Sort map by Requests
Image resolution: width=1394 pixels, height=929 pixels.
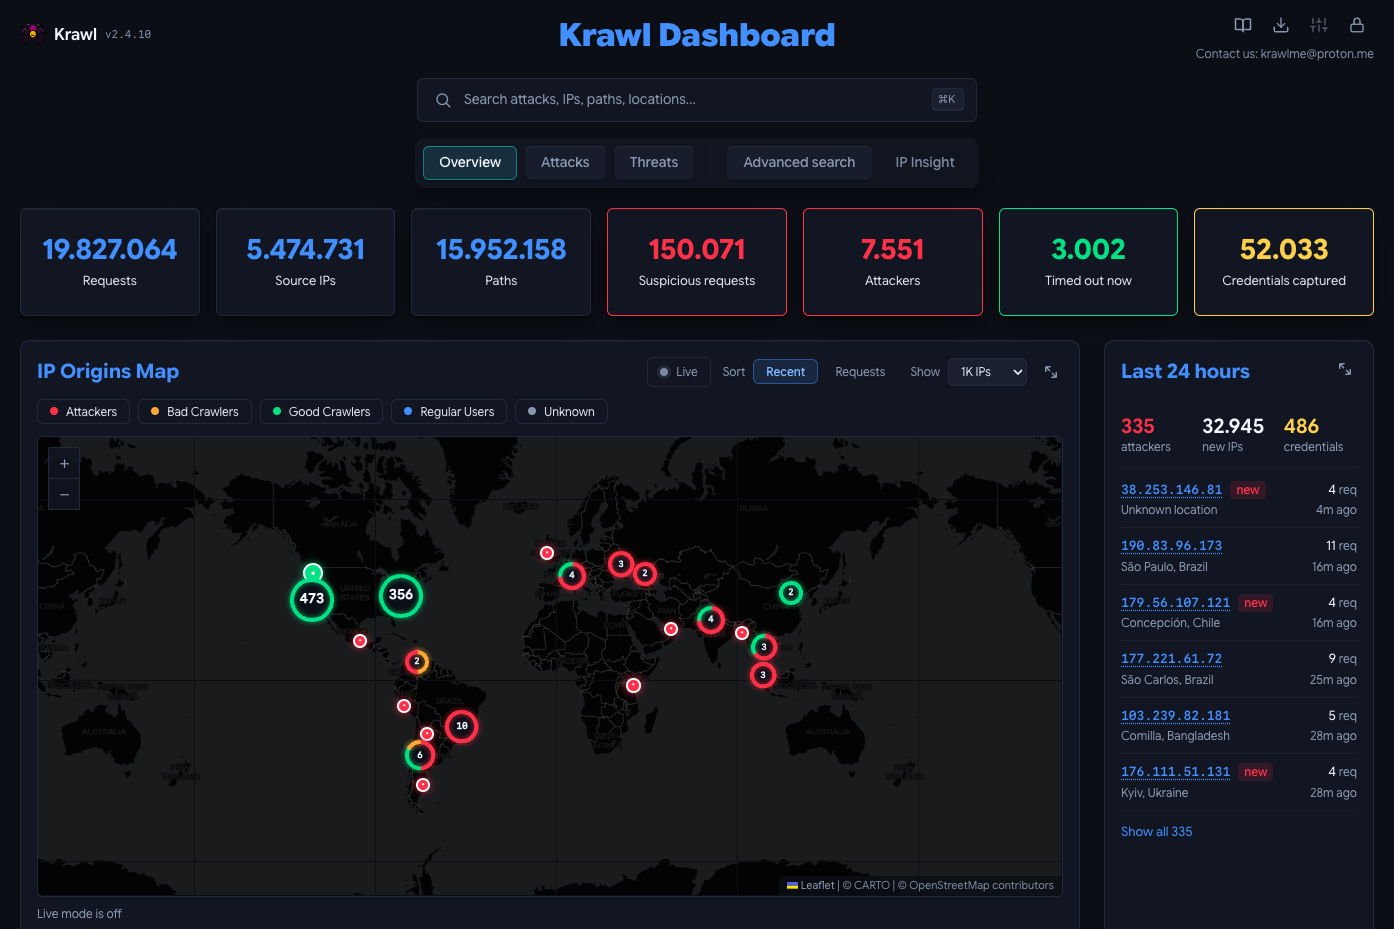(x=860, y=372)
